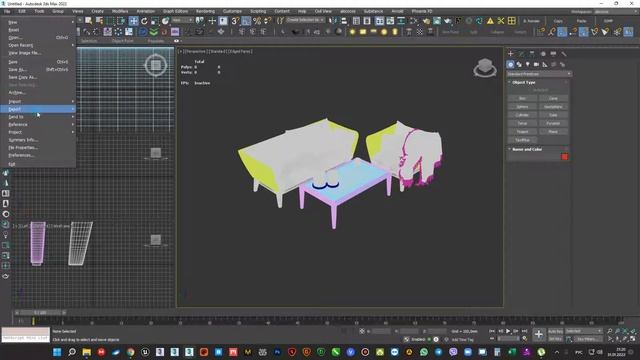Click the yellow warning triangle icon

[490, 20]
